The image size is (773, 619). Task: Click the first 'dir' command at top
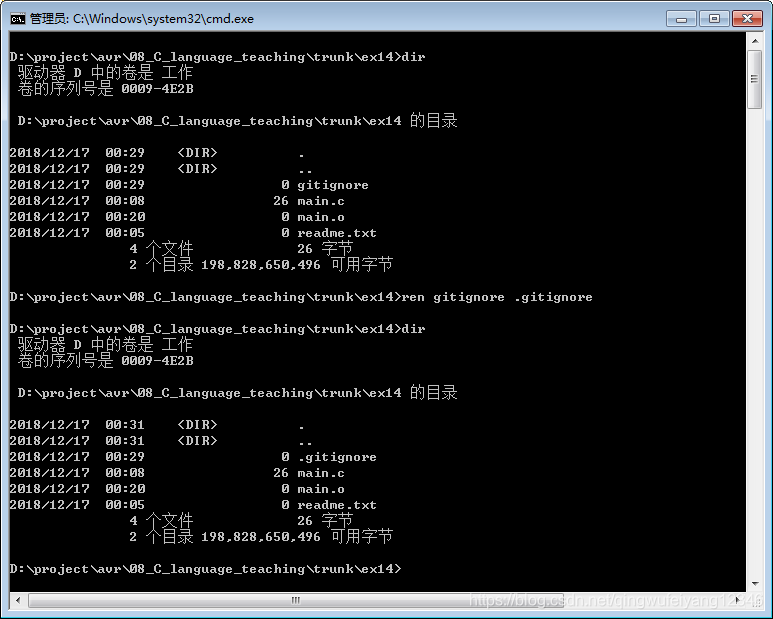(413, 57)
